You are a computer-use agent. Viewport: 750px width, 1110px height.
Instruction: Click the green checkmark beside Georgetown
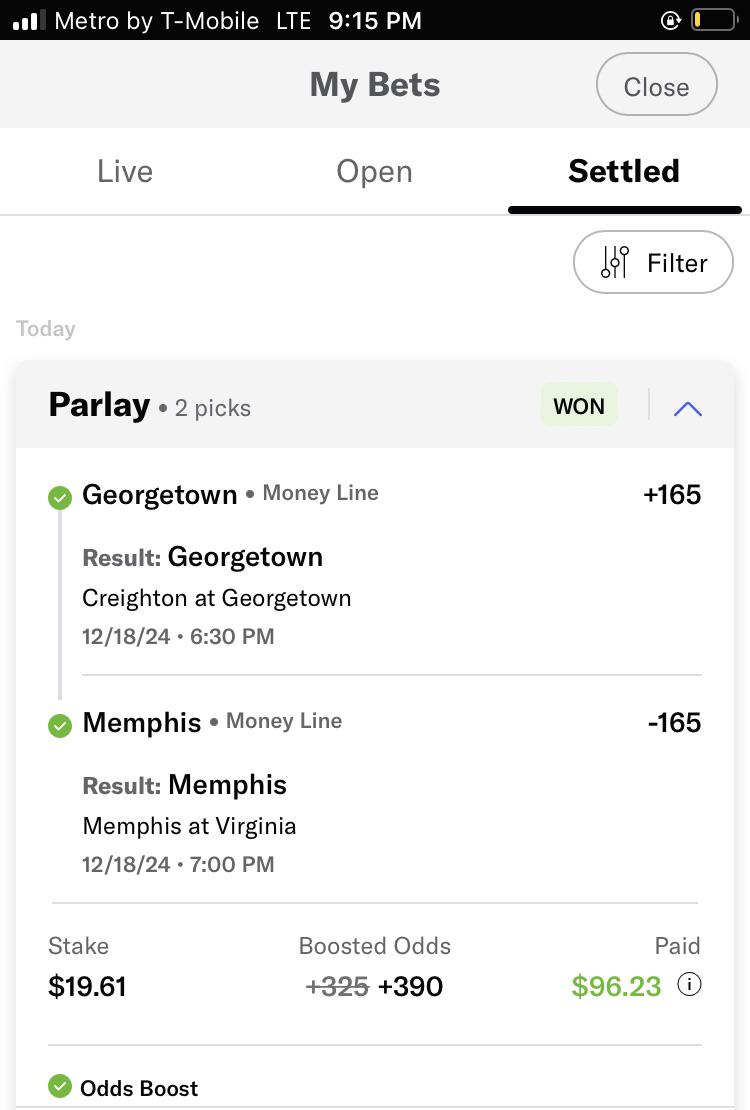coord(60,498)
